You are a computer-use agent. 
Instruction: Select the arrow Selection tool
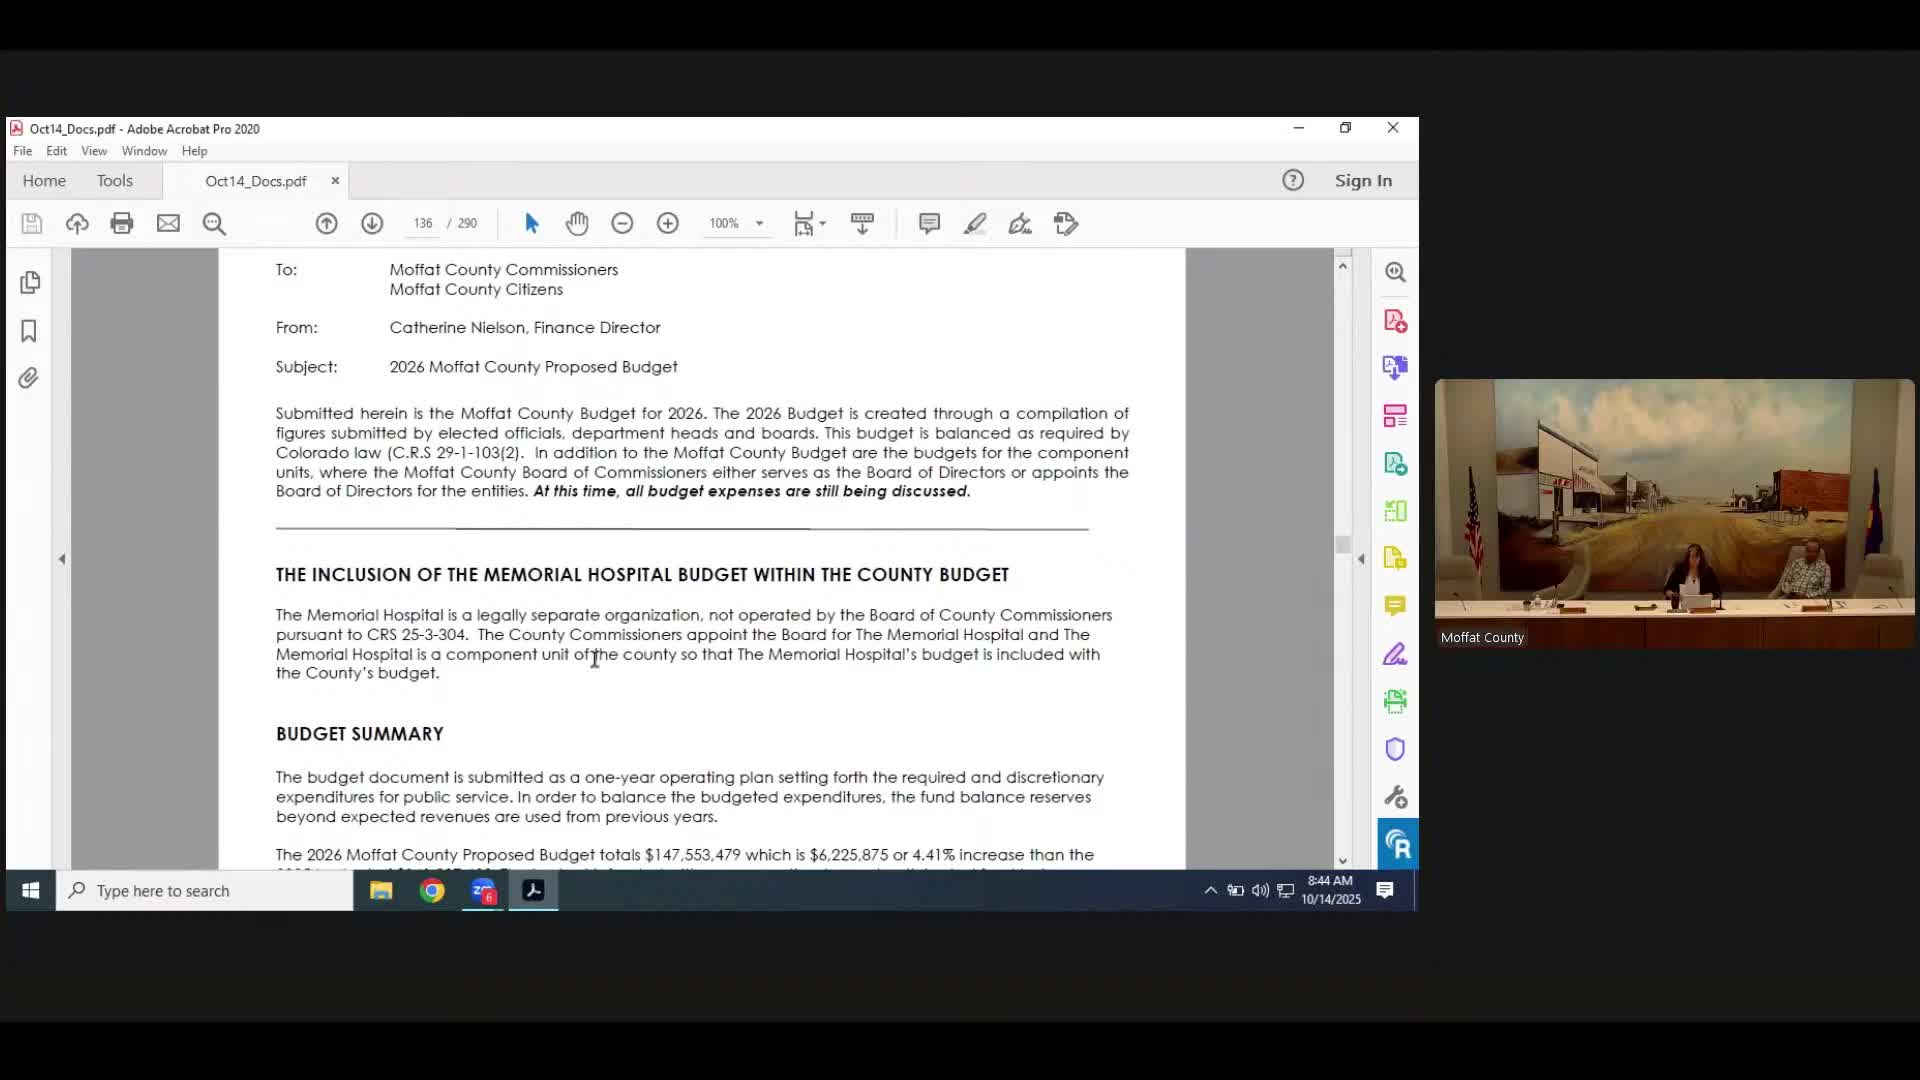coord(531,223)
